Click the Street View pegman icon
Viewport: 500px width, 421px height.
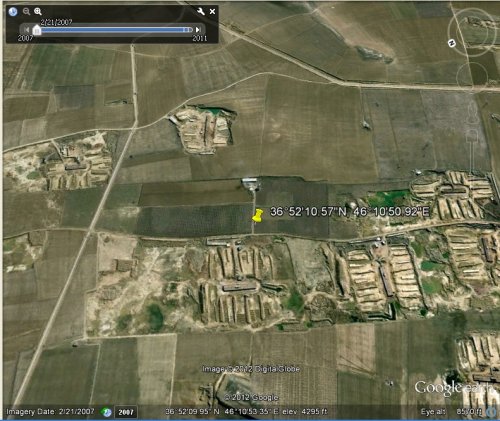coord(472,112)
